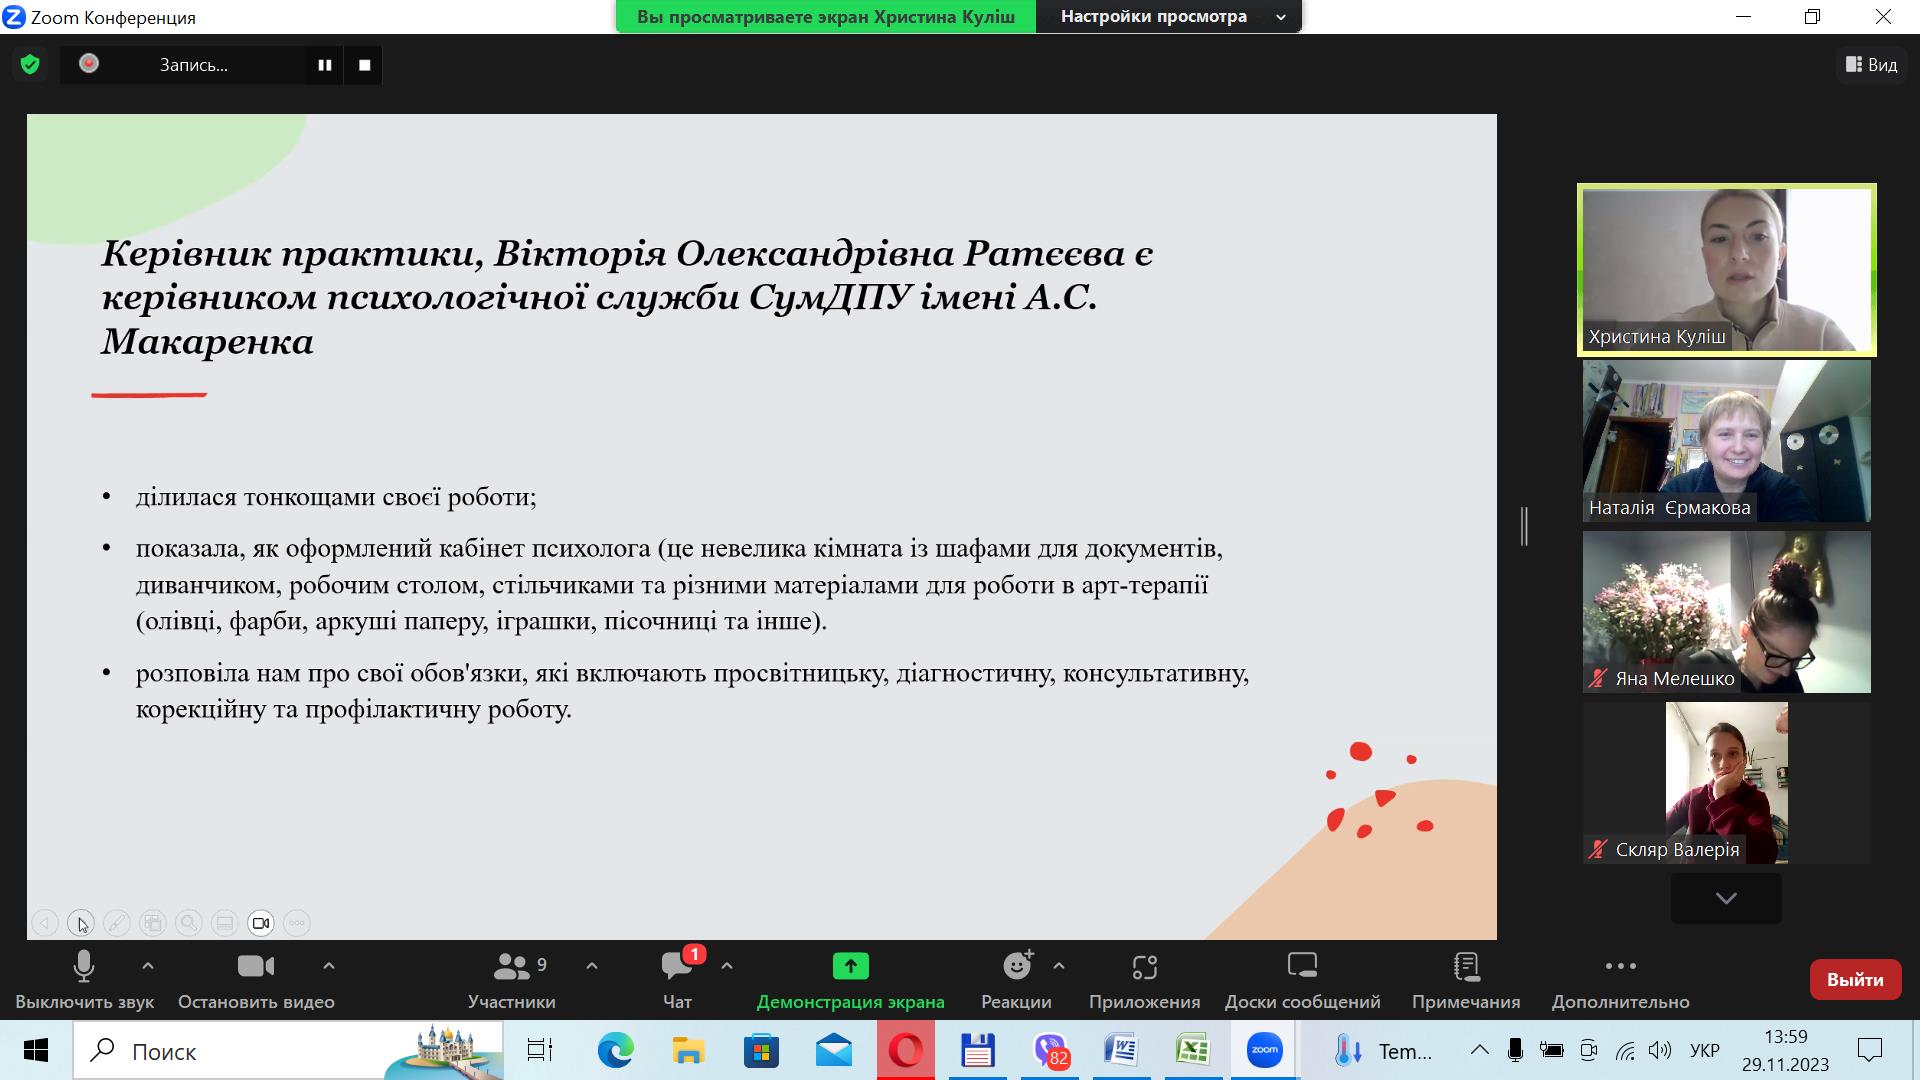Click zoom magnifier in slide toolbar
This screenshot has height=1080, width=1920.
[x=189, y=923]
